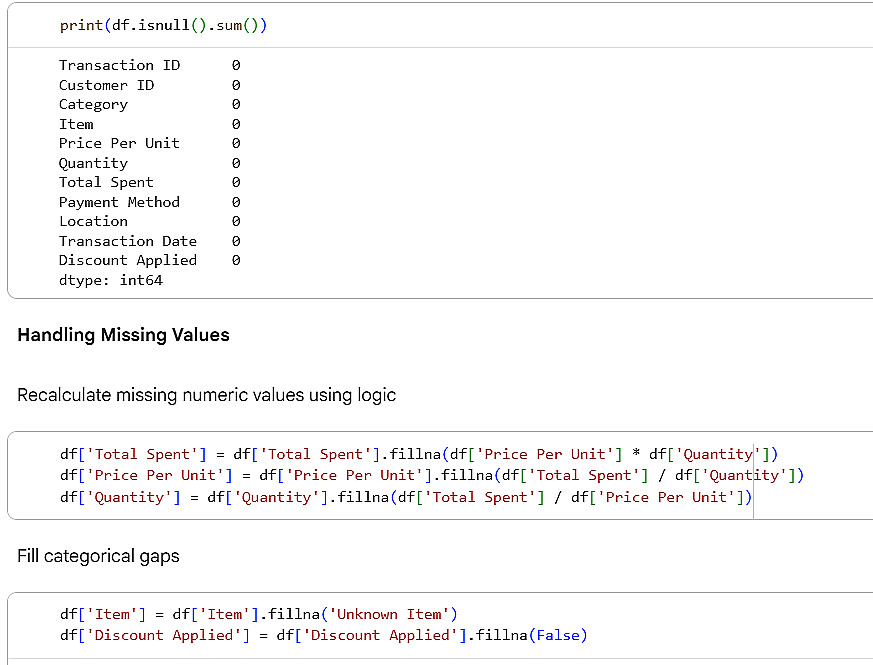Click the df['Item'] fillna code line
The image size is (873, 665).
(258, 614)
